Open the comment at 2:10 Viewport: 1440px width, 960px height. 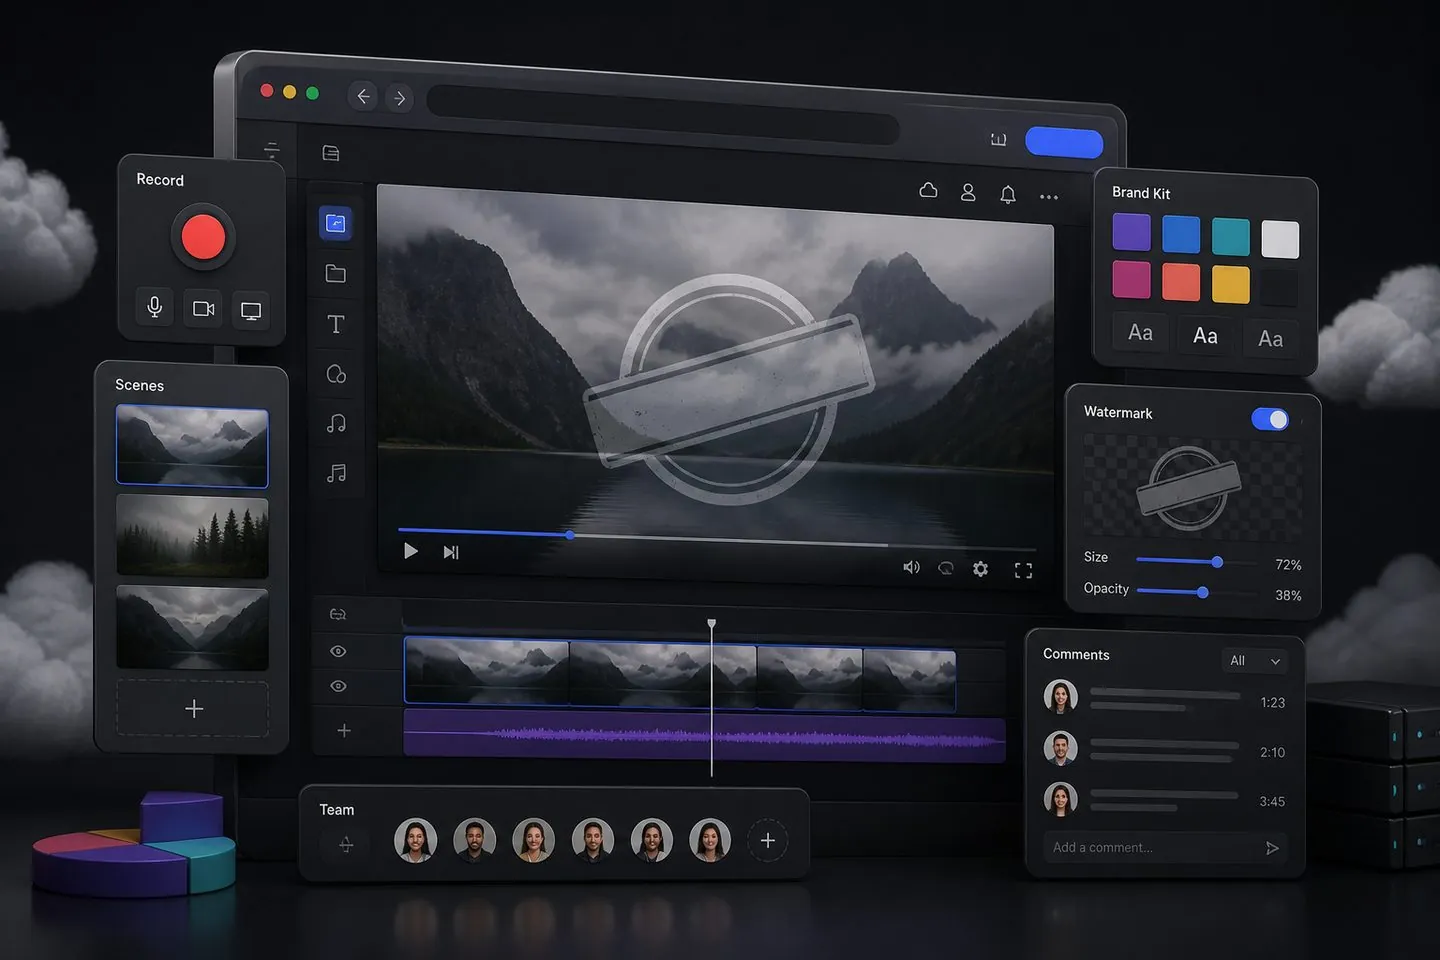click(1165, 750)
